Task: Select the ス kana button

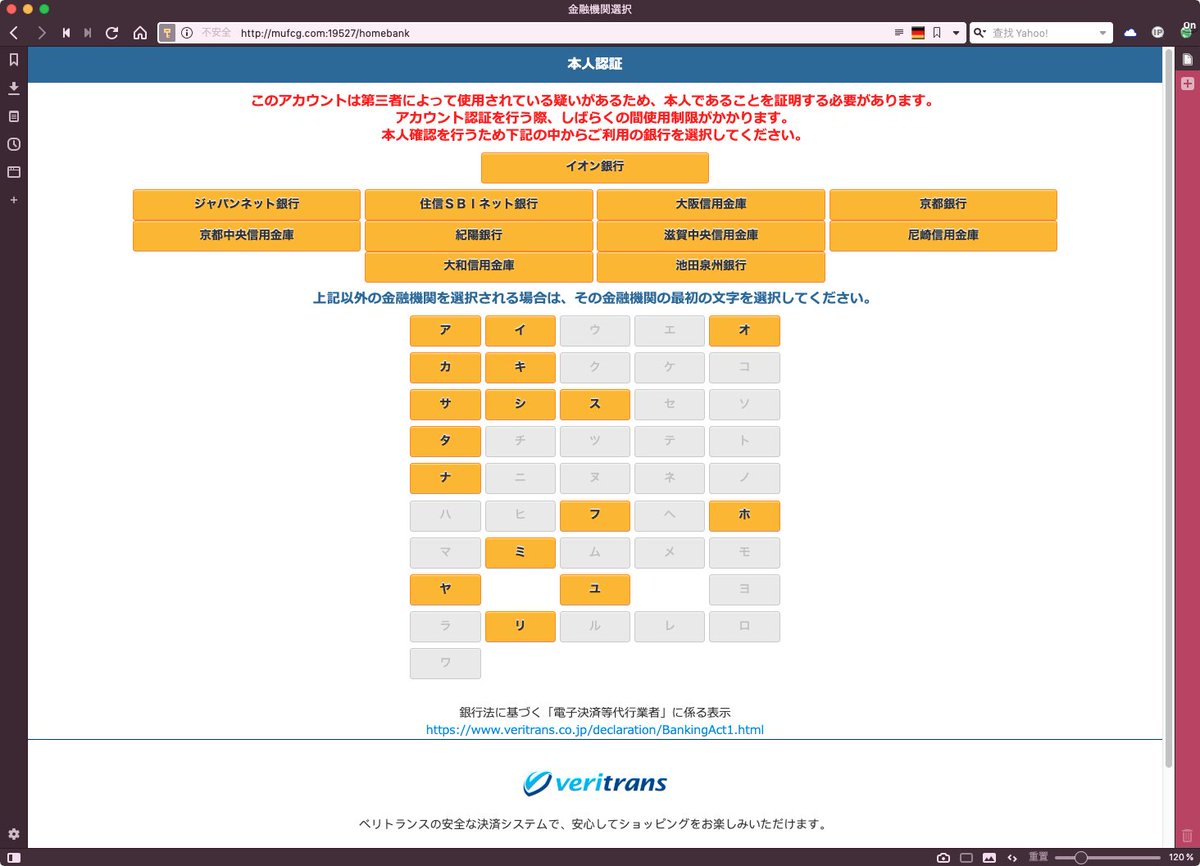Action: click(x=595, y=405)
